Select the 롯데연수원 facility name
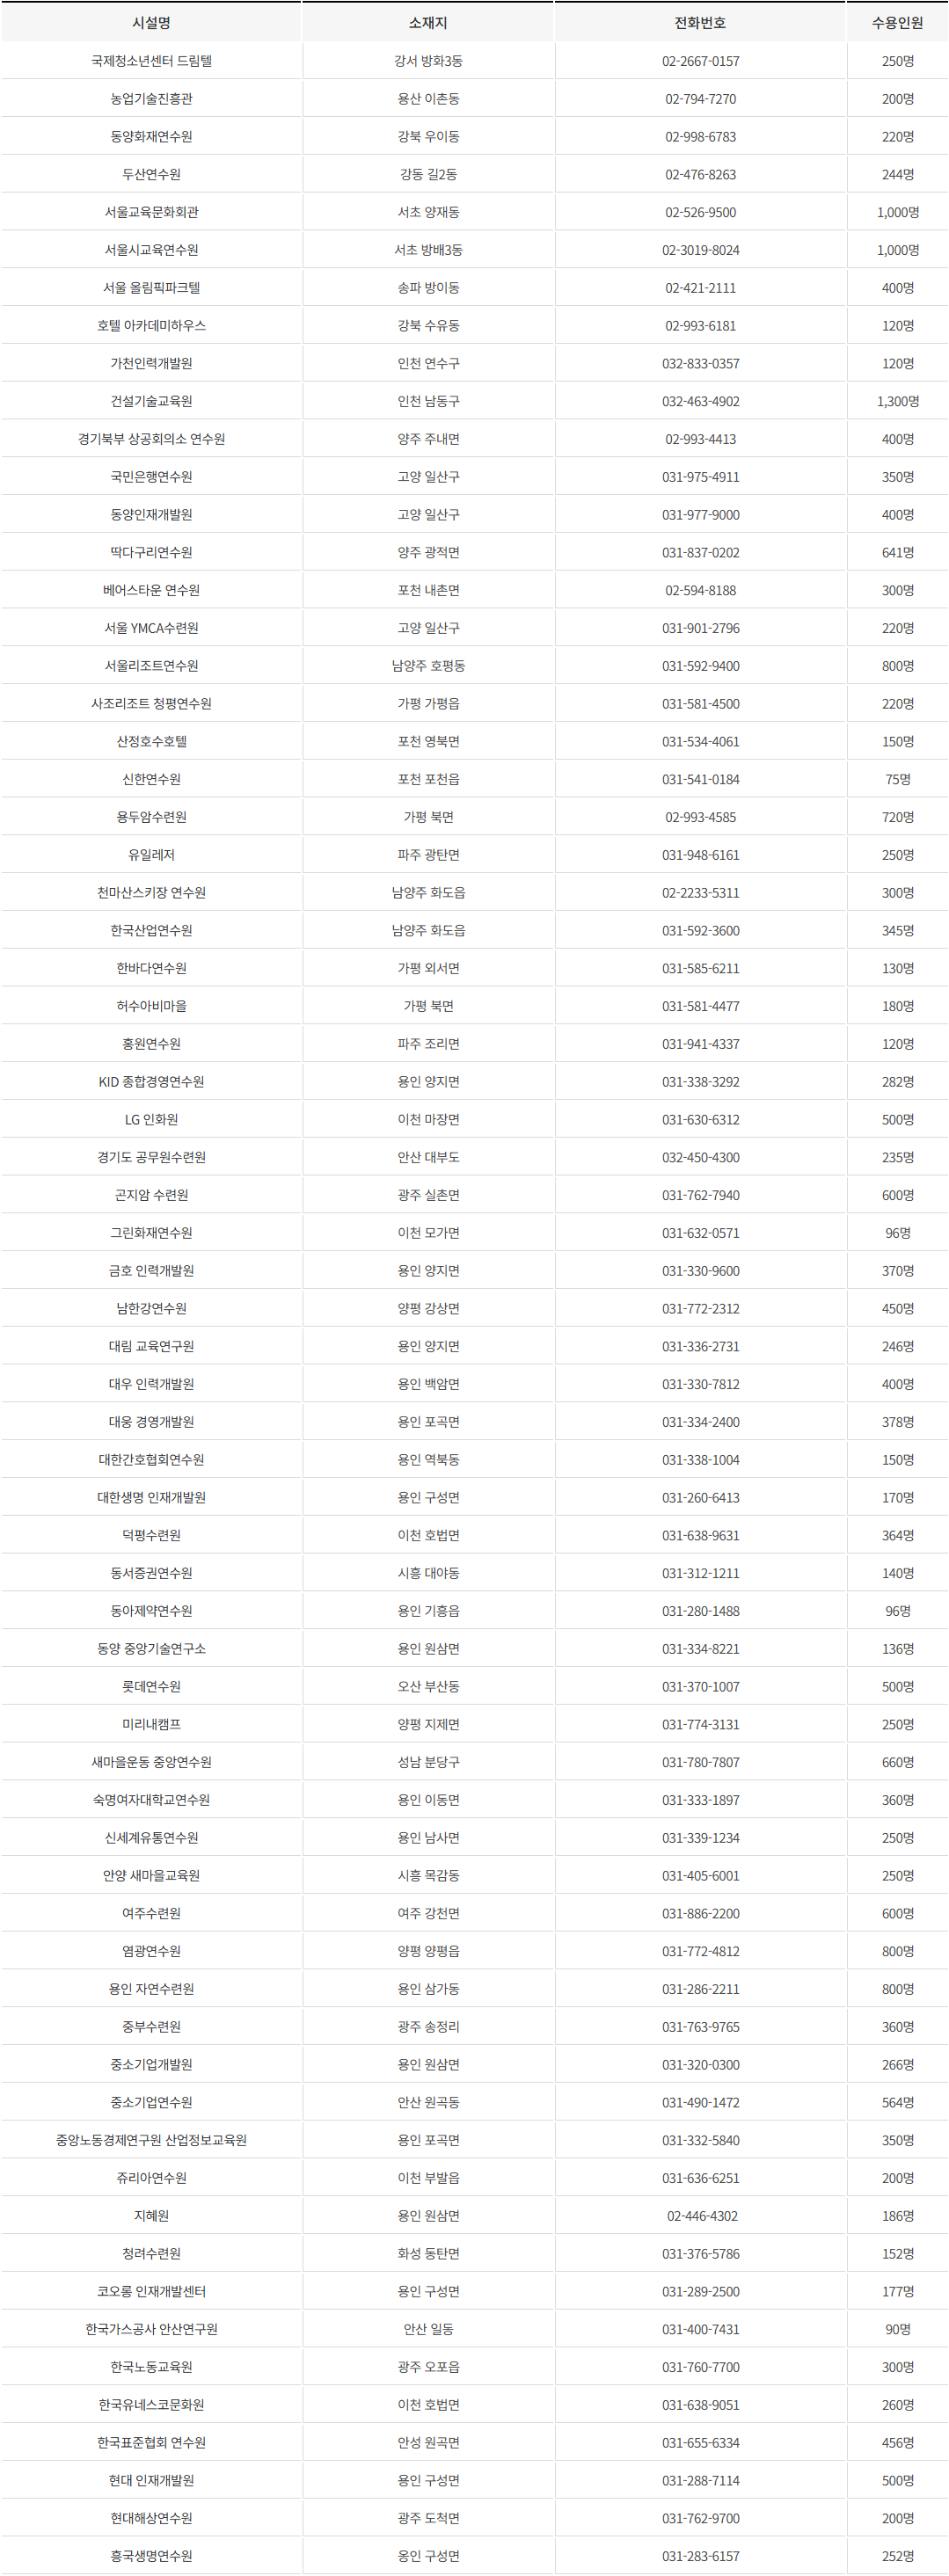The image size is (949, 2576). click(x=151, y=1687)
